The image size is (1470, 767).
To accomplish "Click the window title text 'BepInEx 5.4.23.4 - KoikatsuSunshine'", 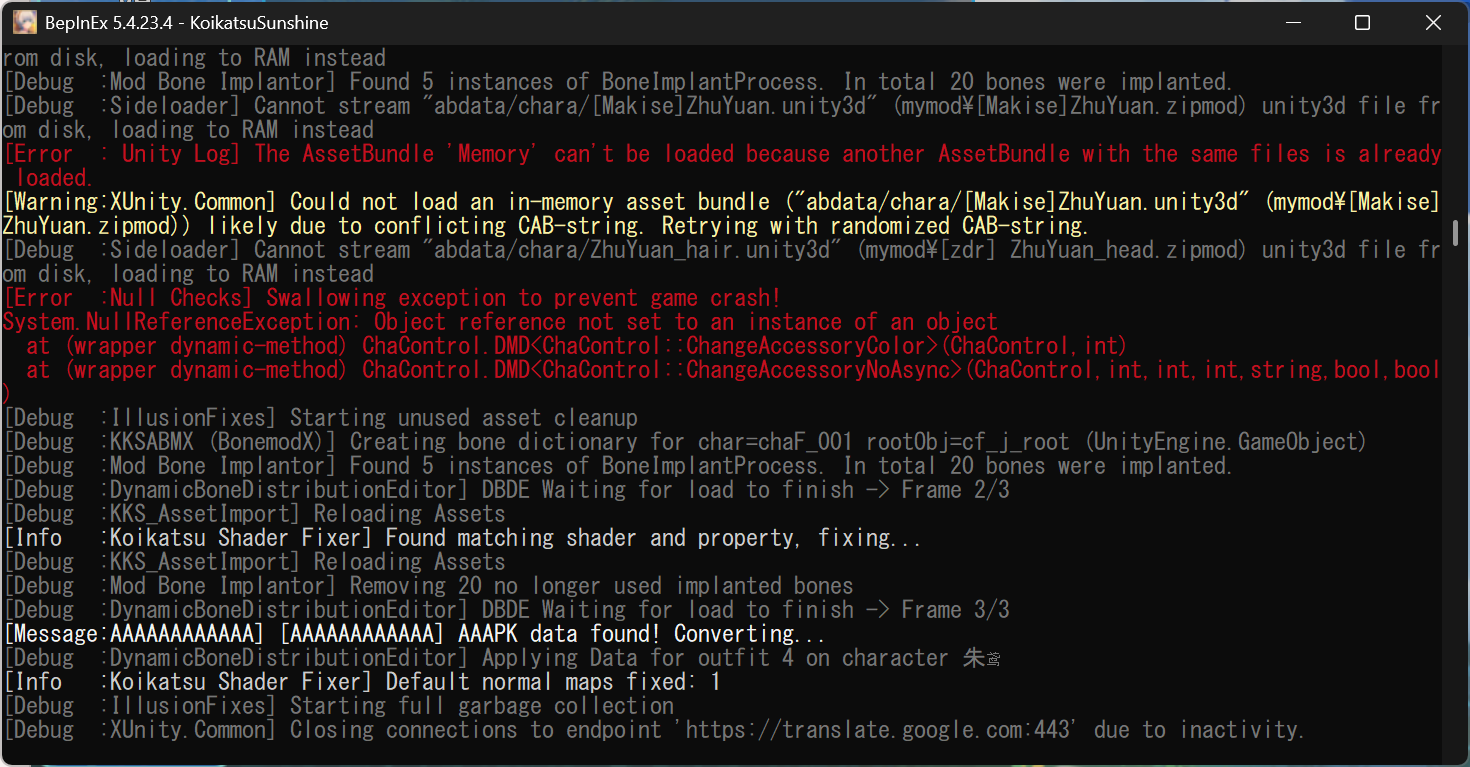I will point(186,22).
